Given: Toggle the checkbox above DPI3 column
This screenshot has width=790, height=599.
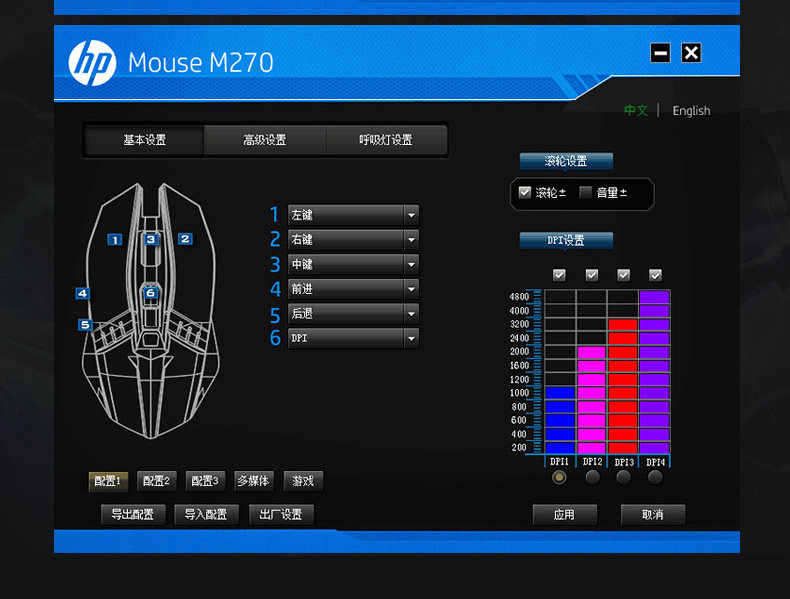Looking at the screenshot, I should (623, 275).
